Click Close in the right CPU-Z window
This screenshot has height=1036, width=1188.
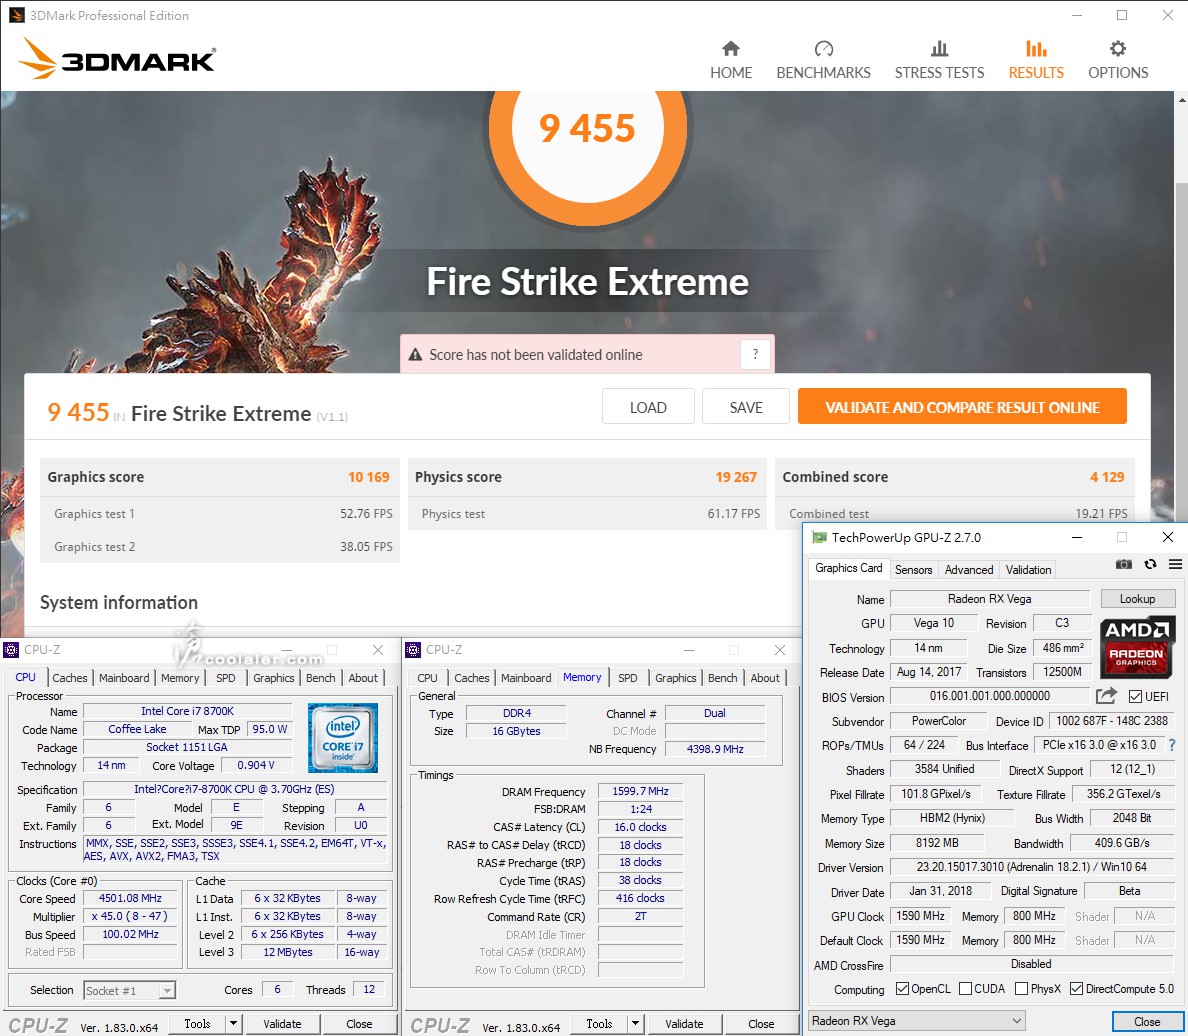(761, 1024)
